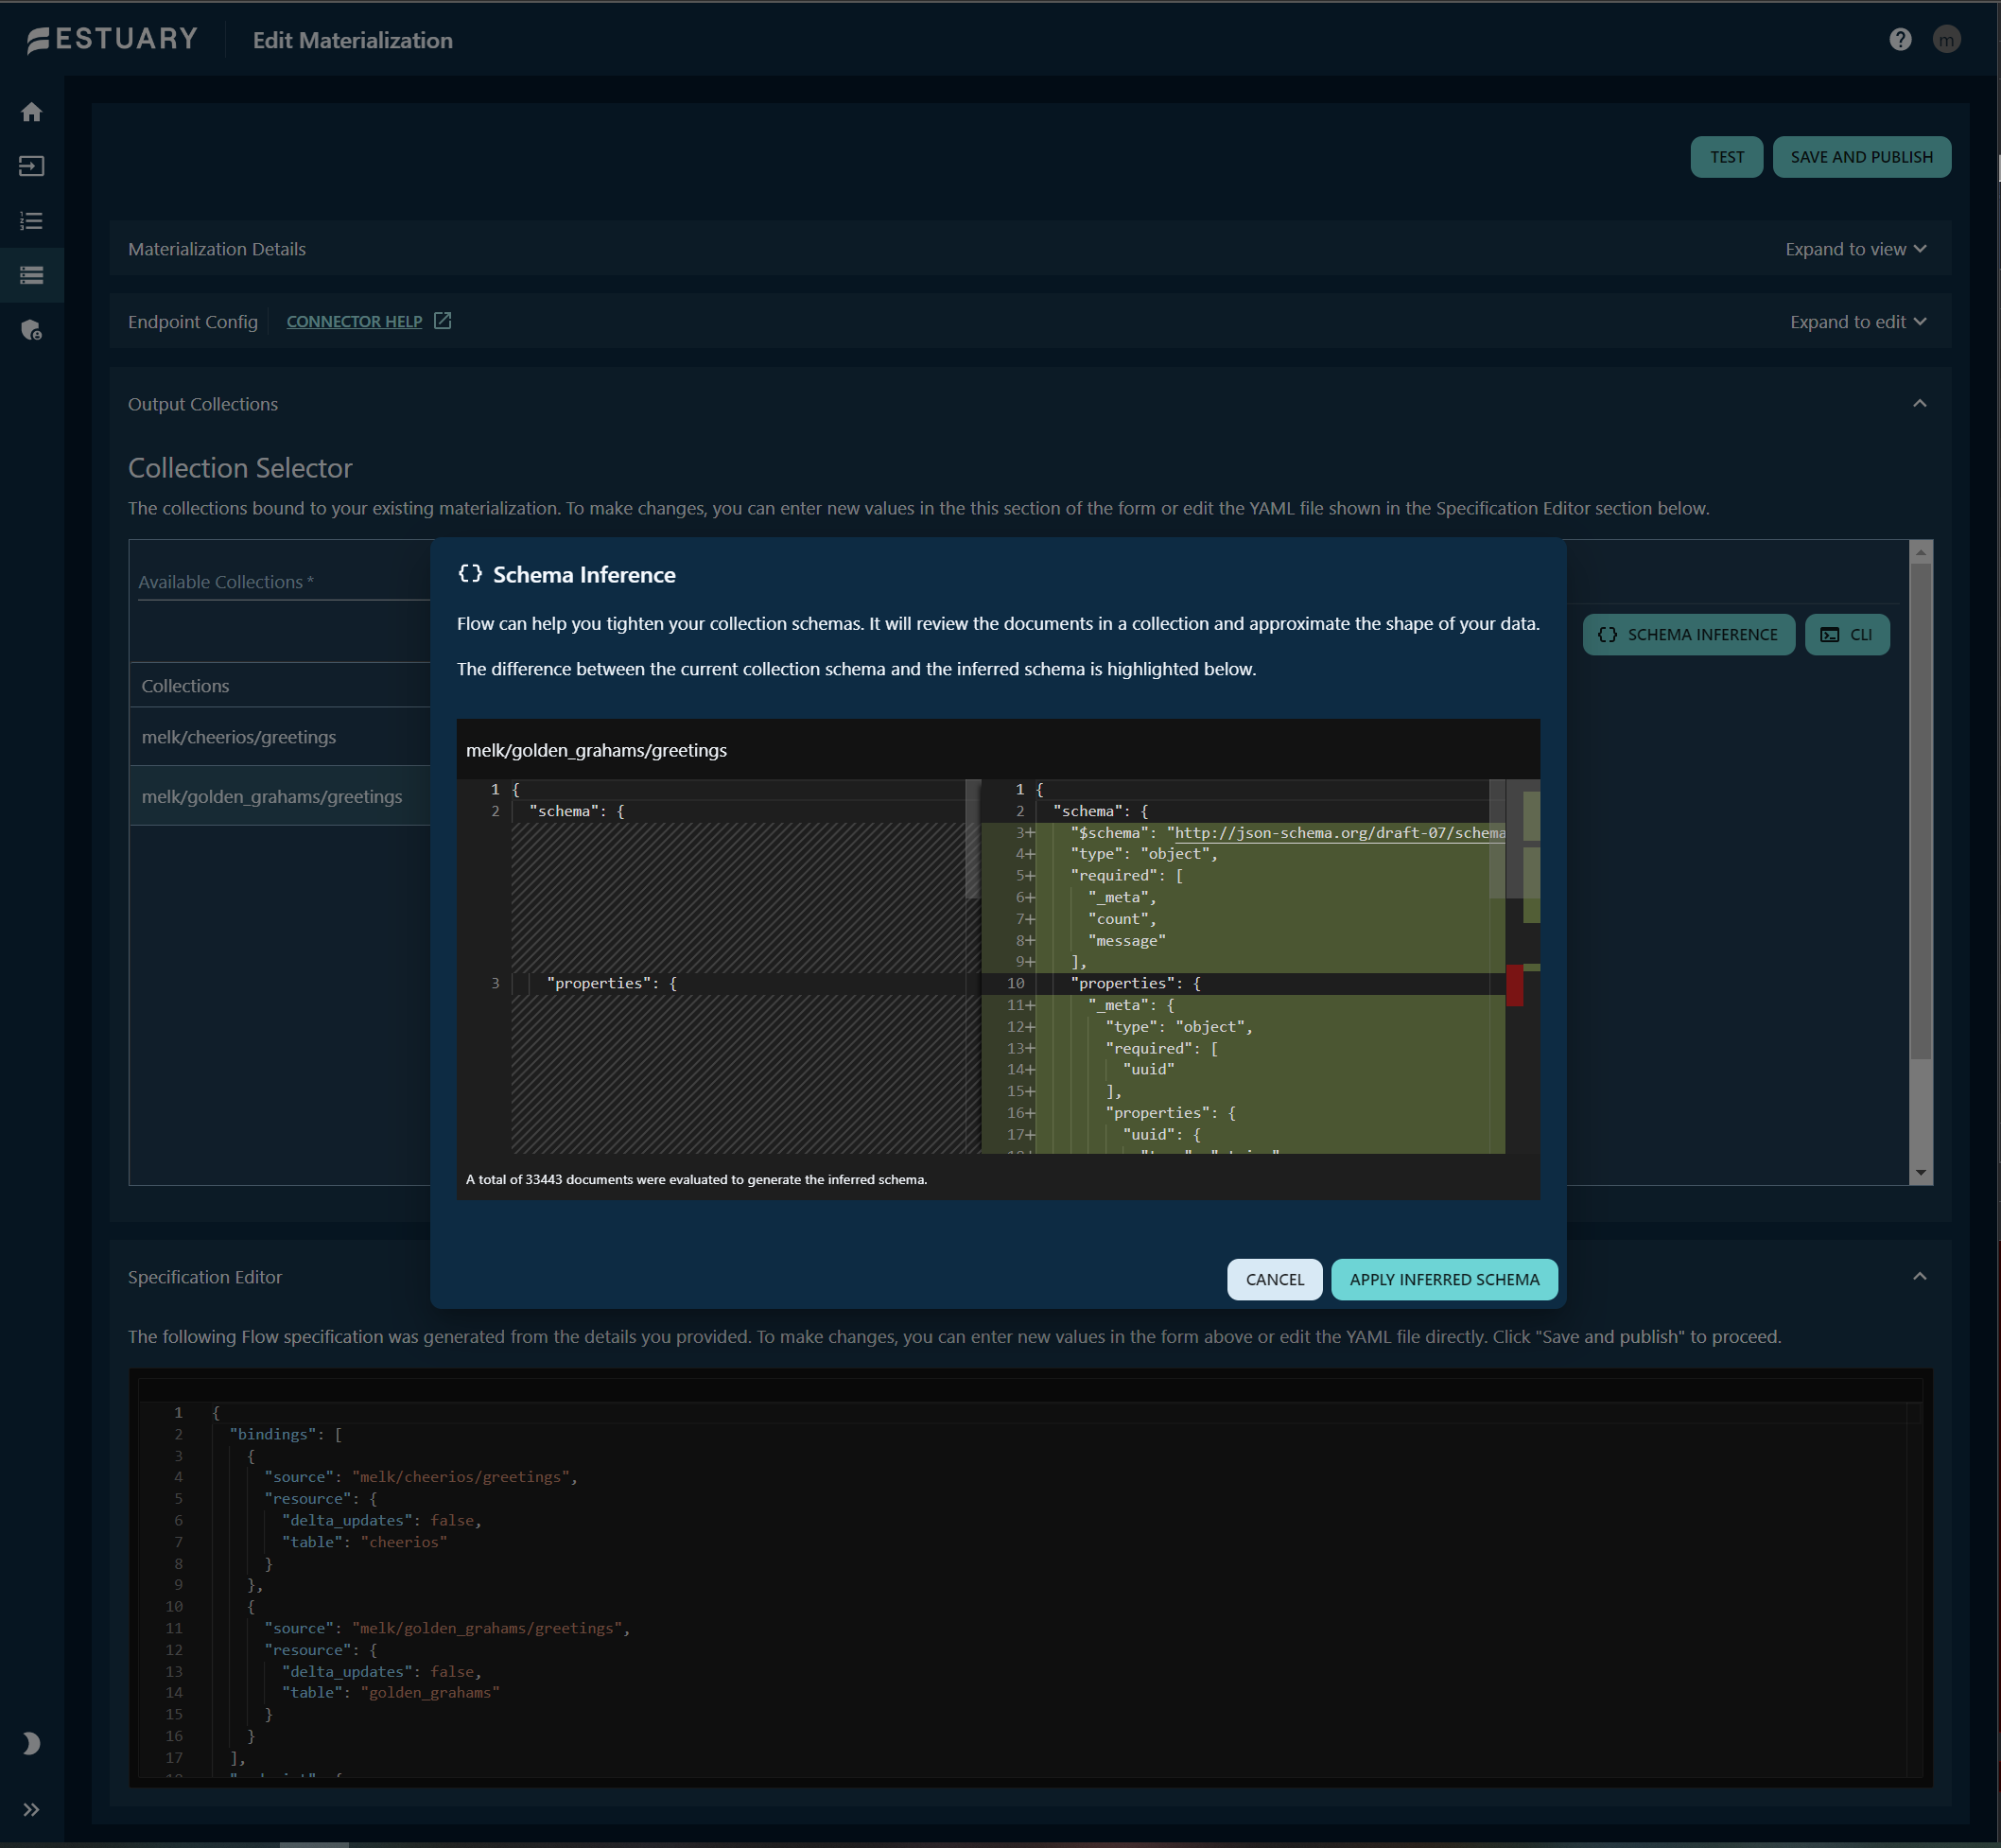2001x1848 pixels.
Task: Click the melk/golden_grahams/greetings diff title
Action: pos(596,750)
